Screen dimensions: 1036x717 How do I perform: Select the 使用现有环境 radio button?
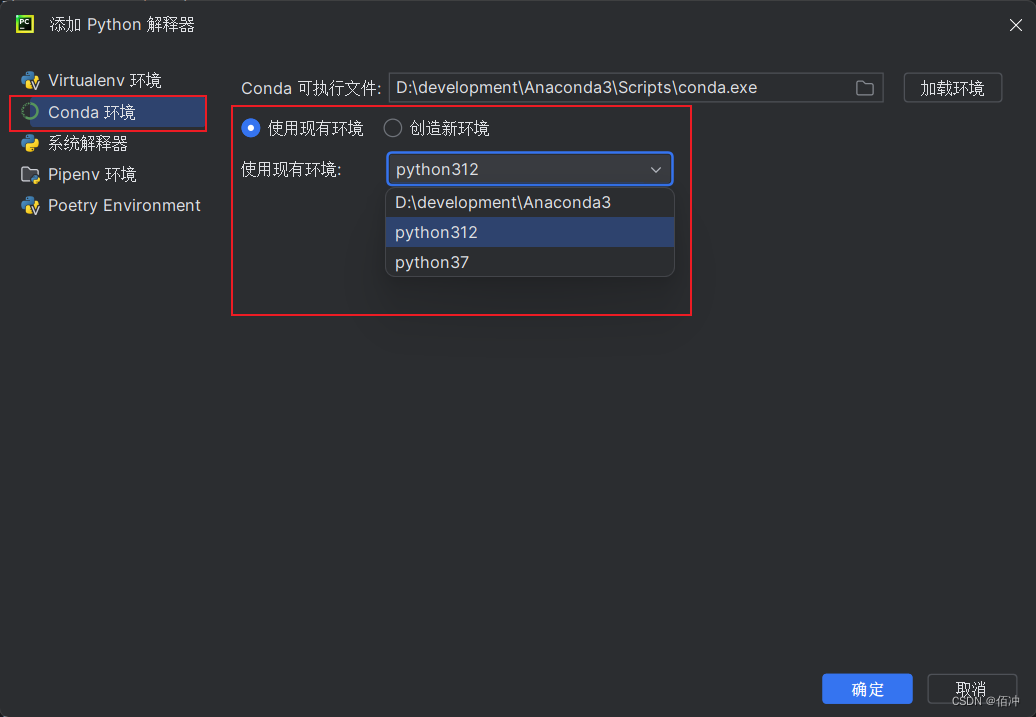click(x=250, y=128)
